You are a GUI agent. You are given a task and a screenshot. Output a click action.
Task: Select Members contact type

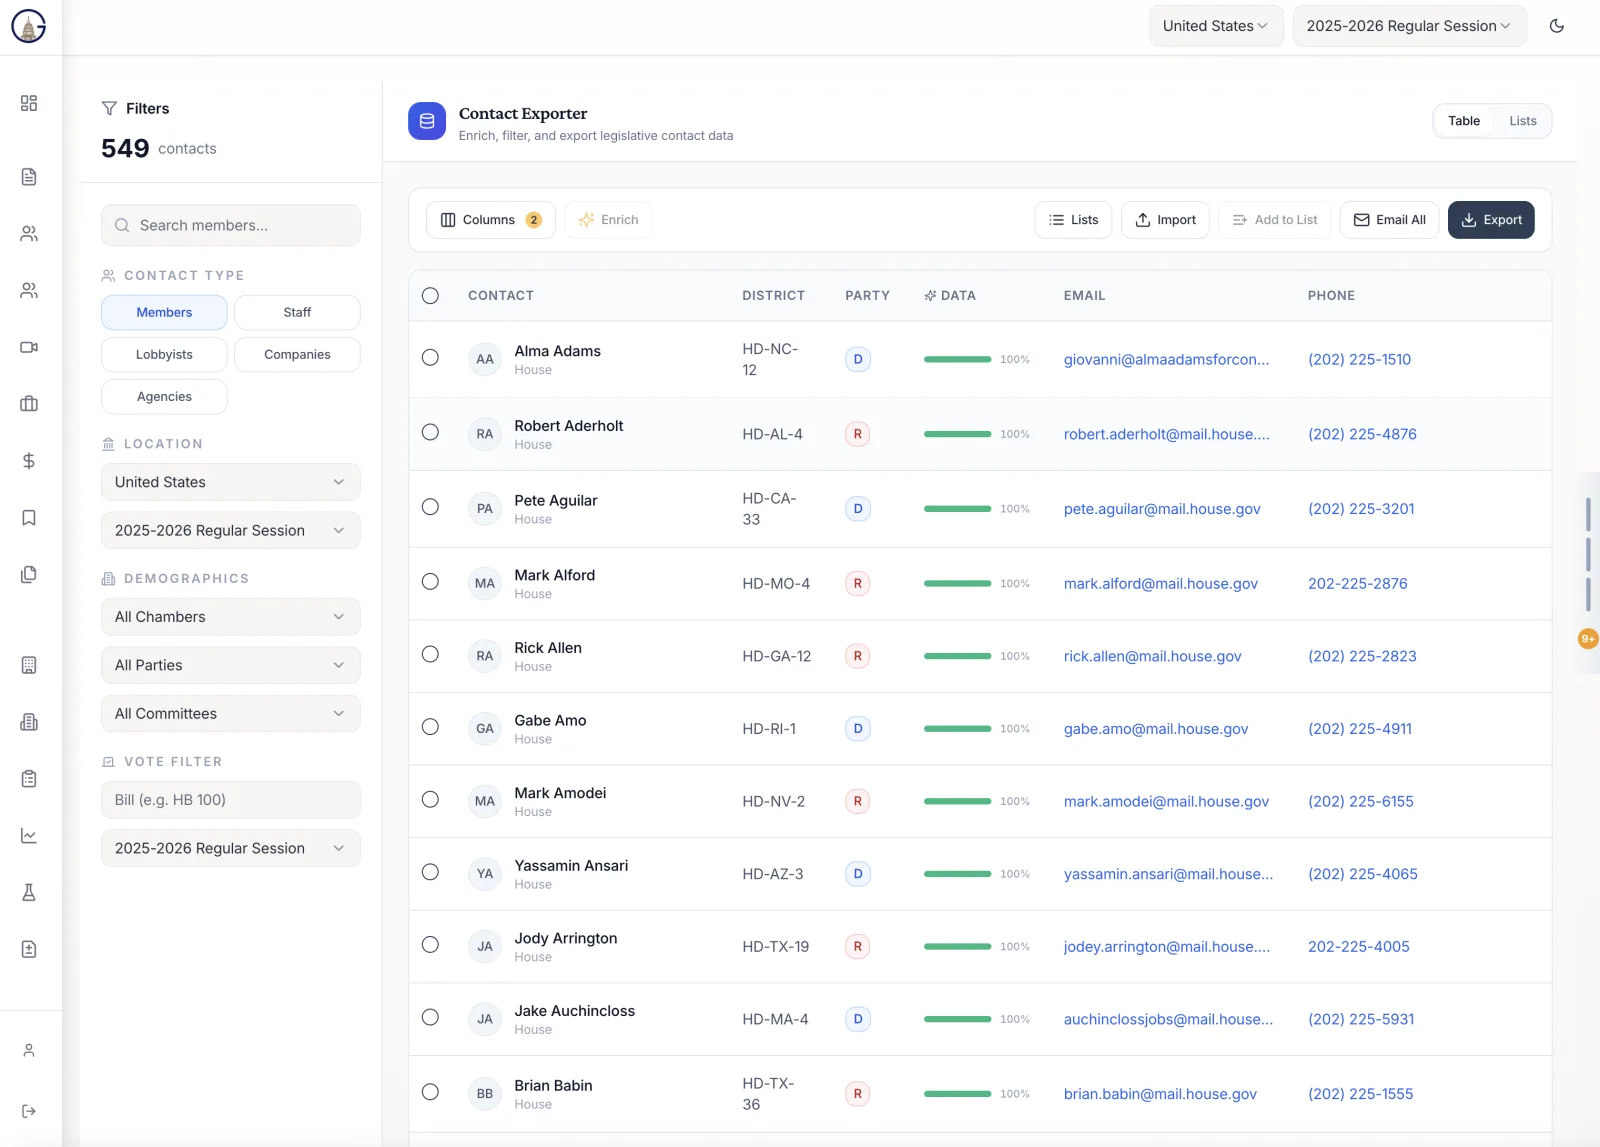coord(164,312)
